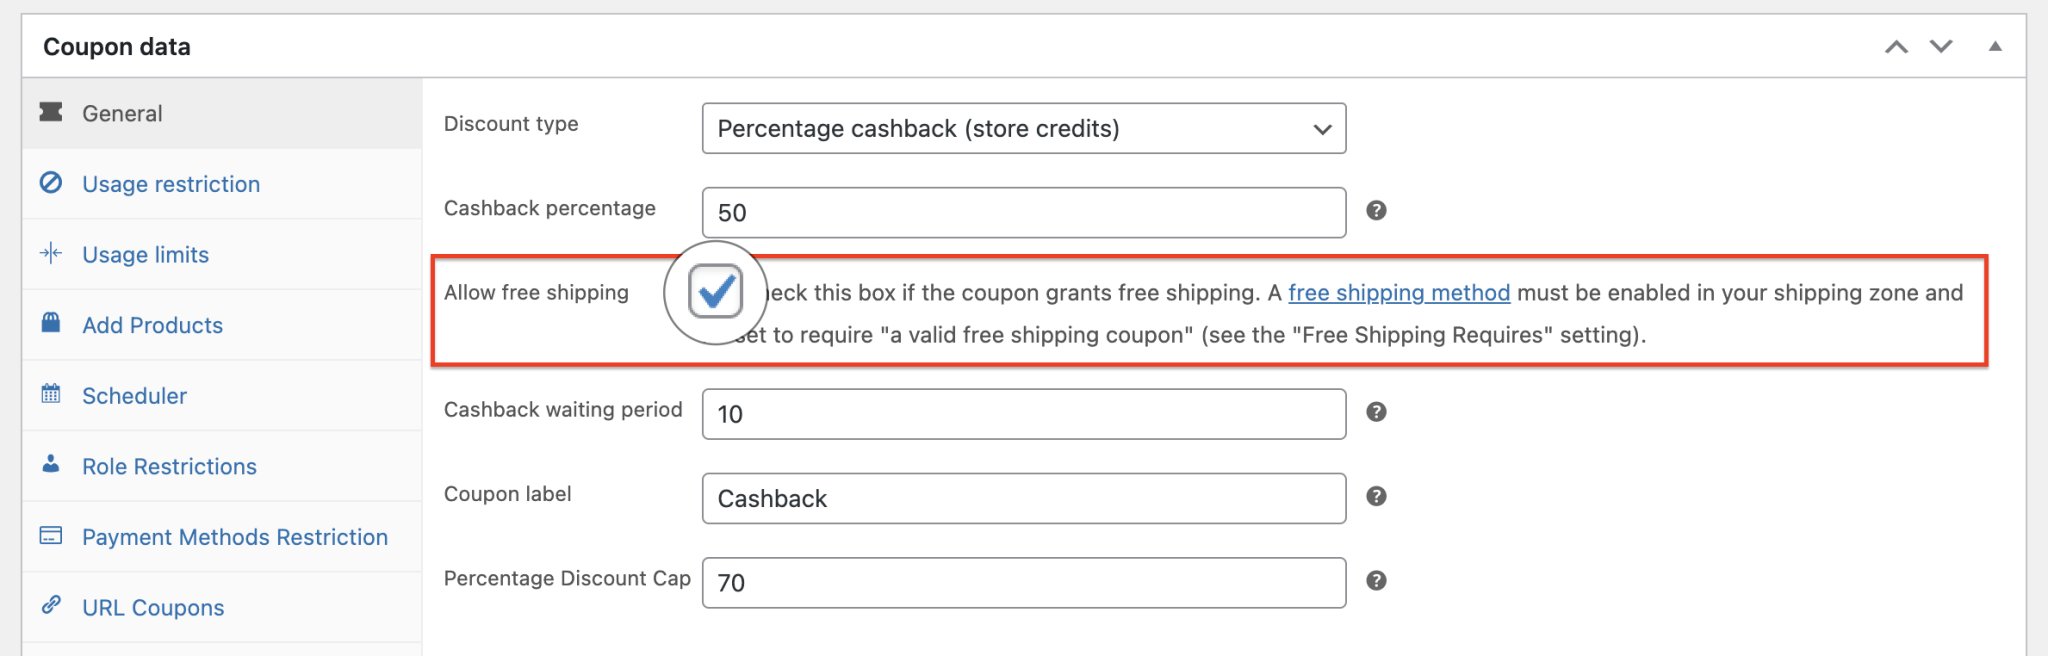Focus the Percentage Discount Cap field

point(1023,583)
